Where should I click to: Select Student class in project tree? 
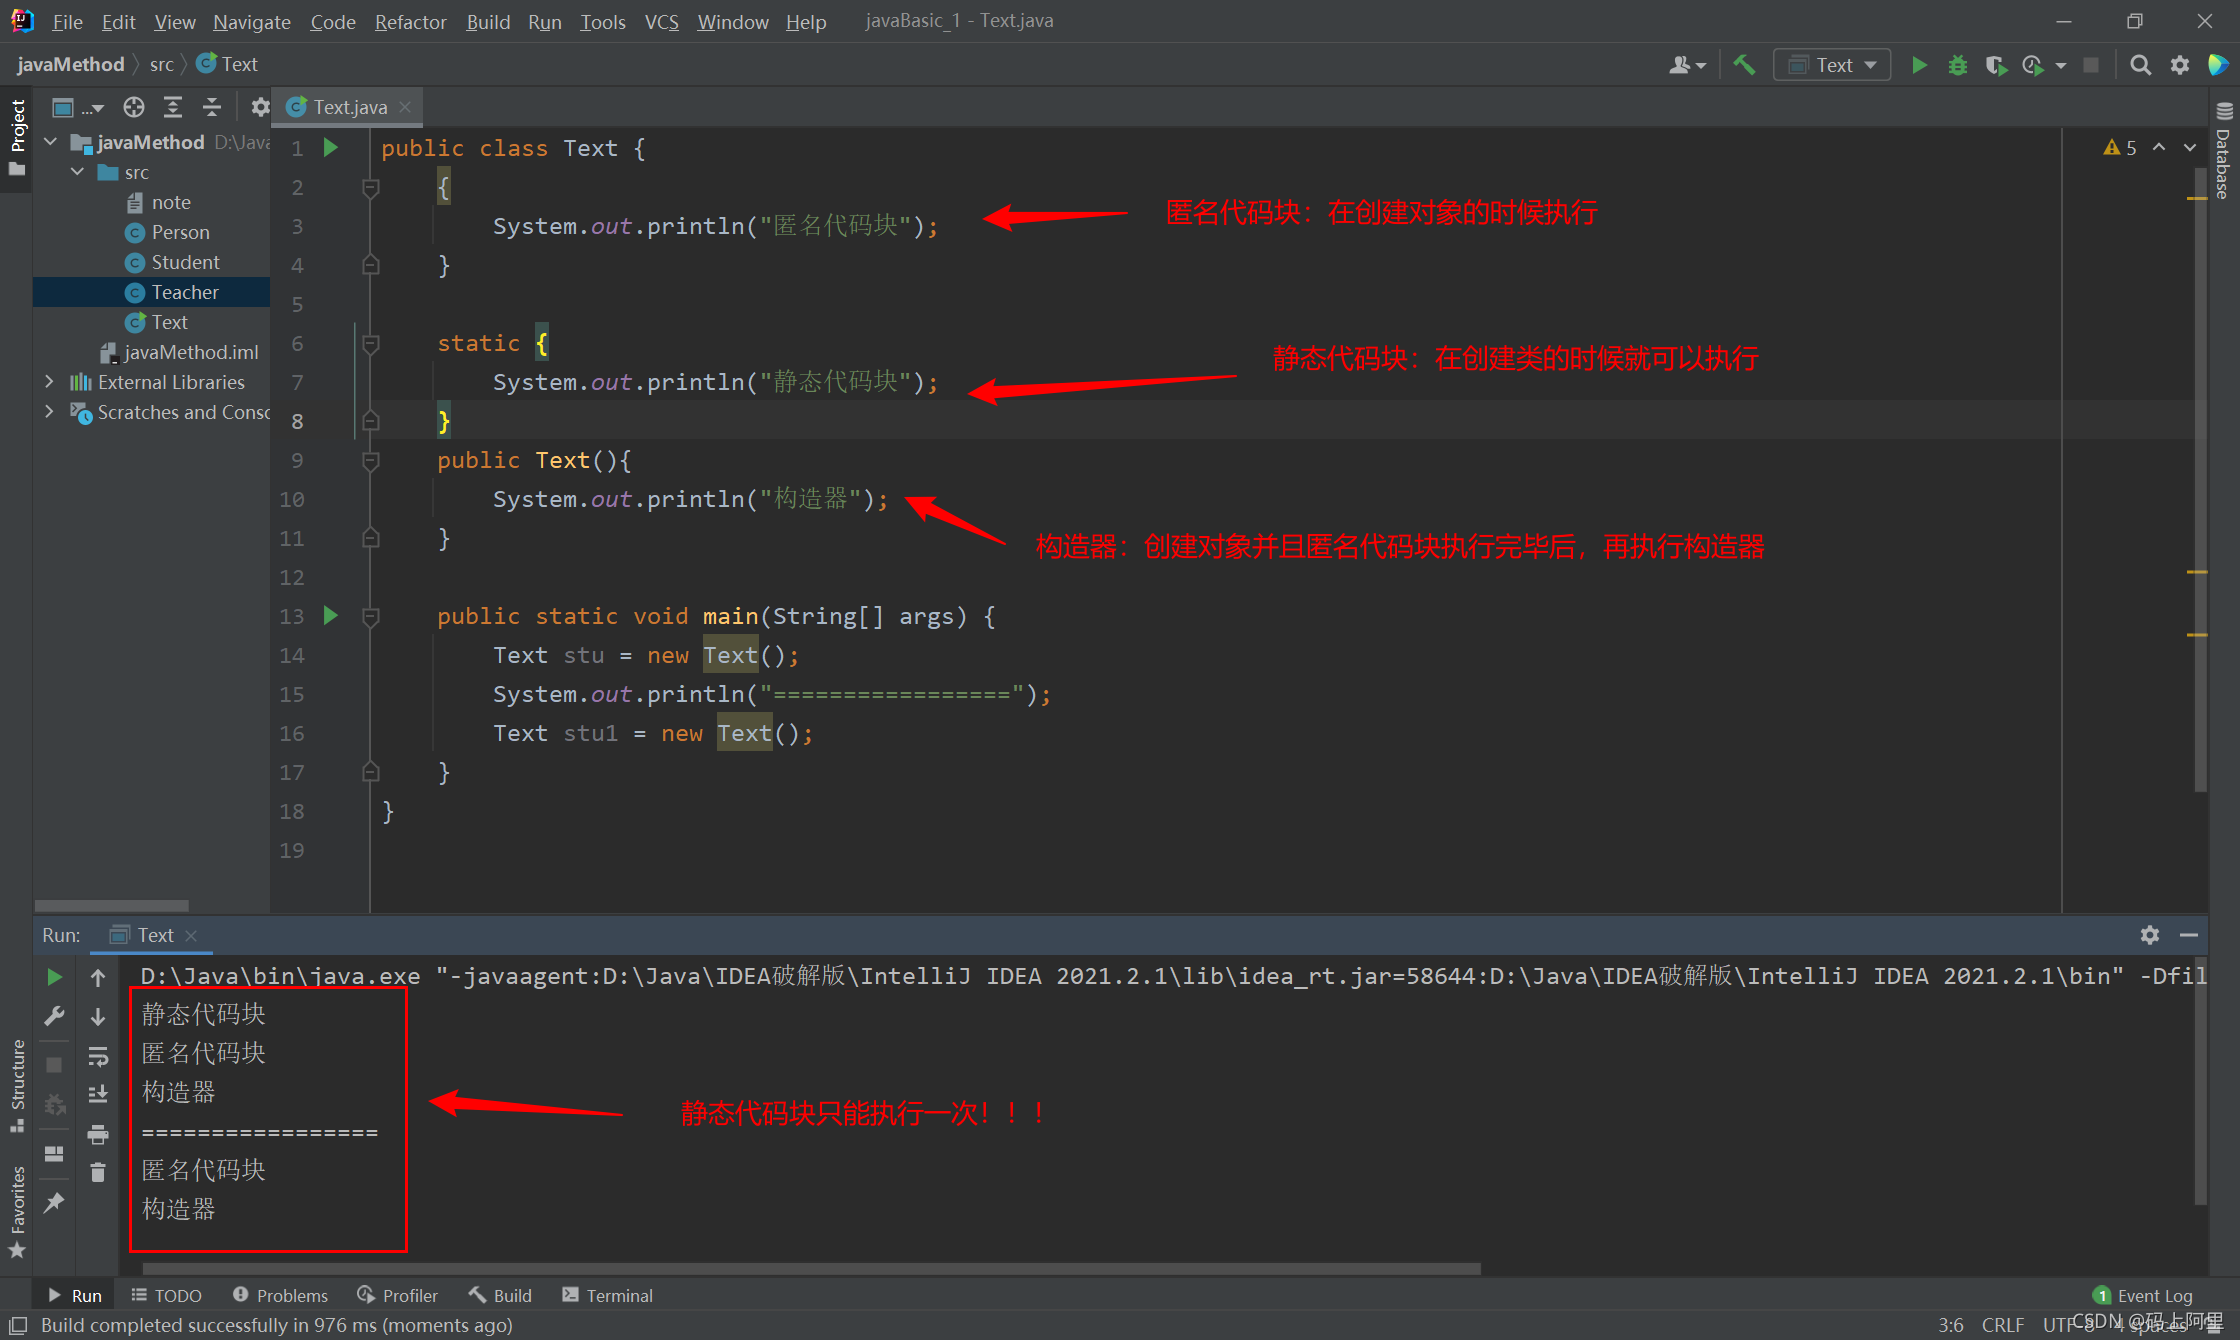pos(185,262)
